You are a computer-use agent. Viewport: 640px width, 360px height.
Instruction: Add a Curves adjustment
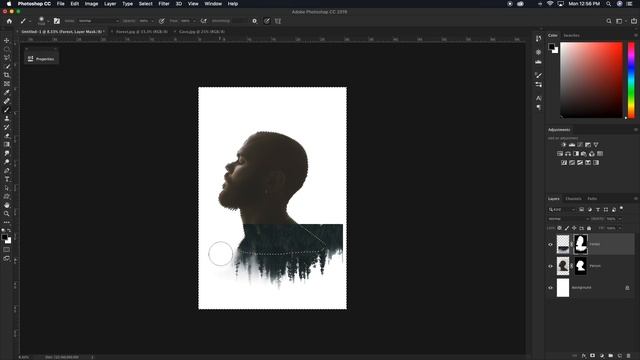pos(580,144)
